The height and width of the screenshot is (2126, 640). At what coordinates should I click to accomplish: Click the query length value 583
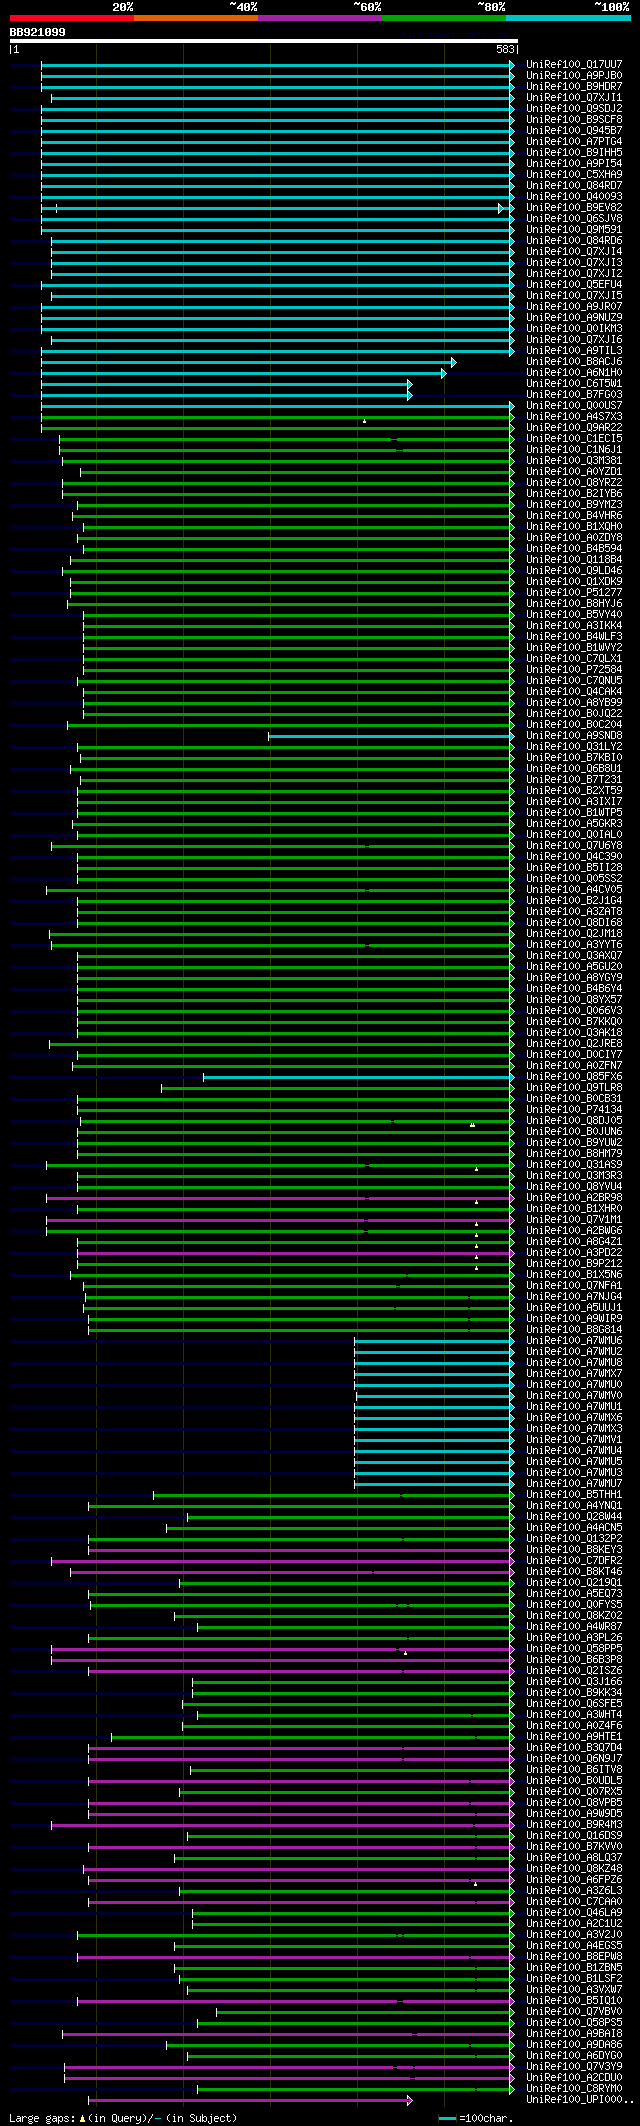[506, 49]
